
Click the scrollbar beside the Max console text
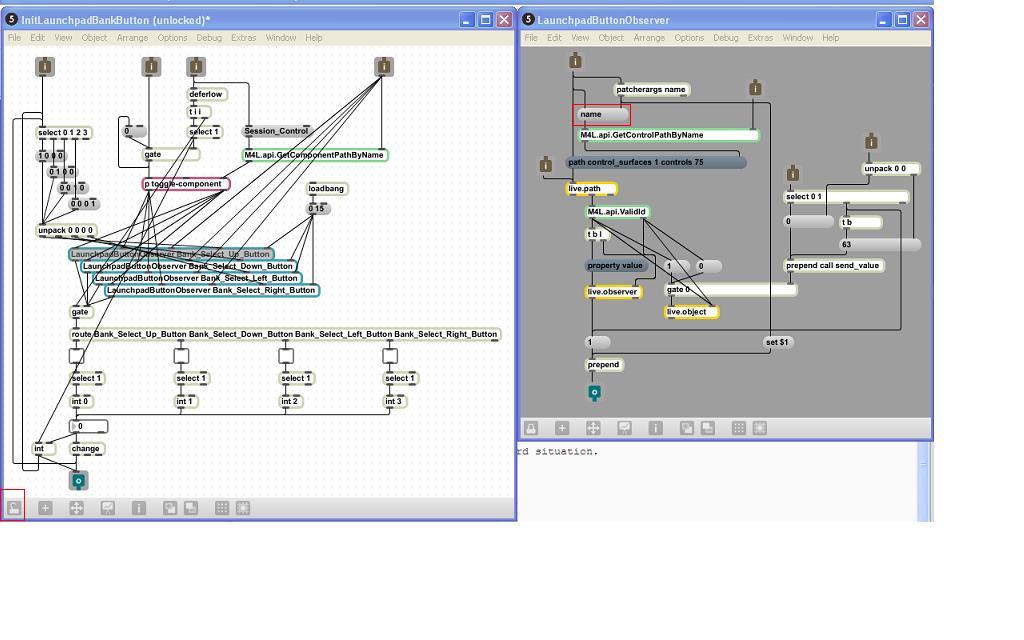pos(923,481)
